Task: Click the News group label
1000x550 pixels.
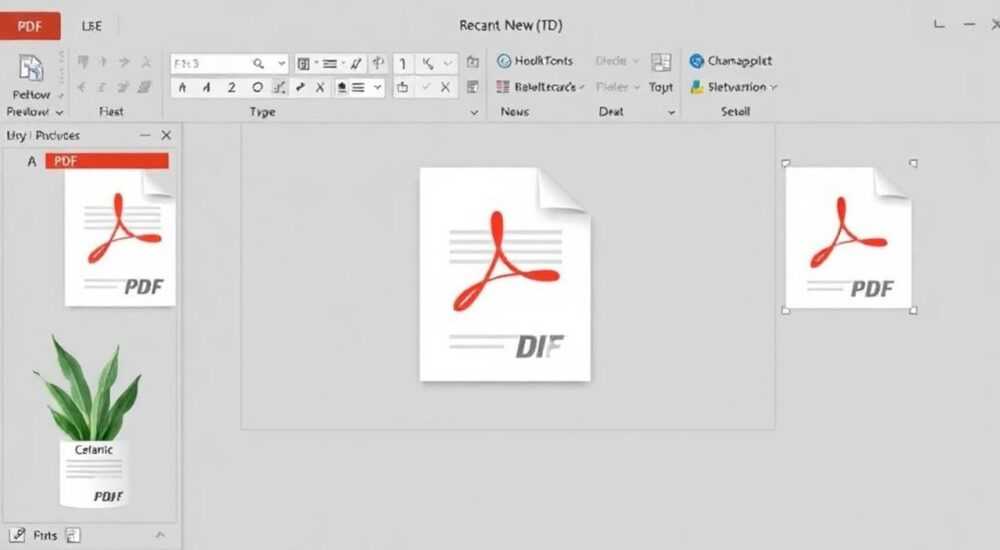Action: [515, 112]
